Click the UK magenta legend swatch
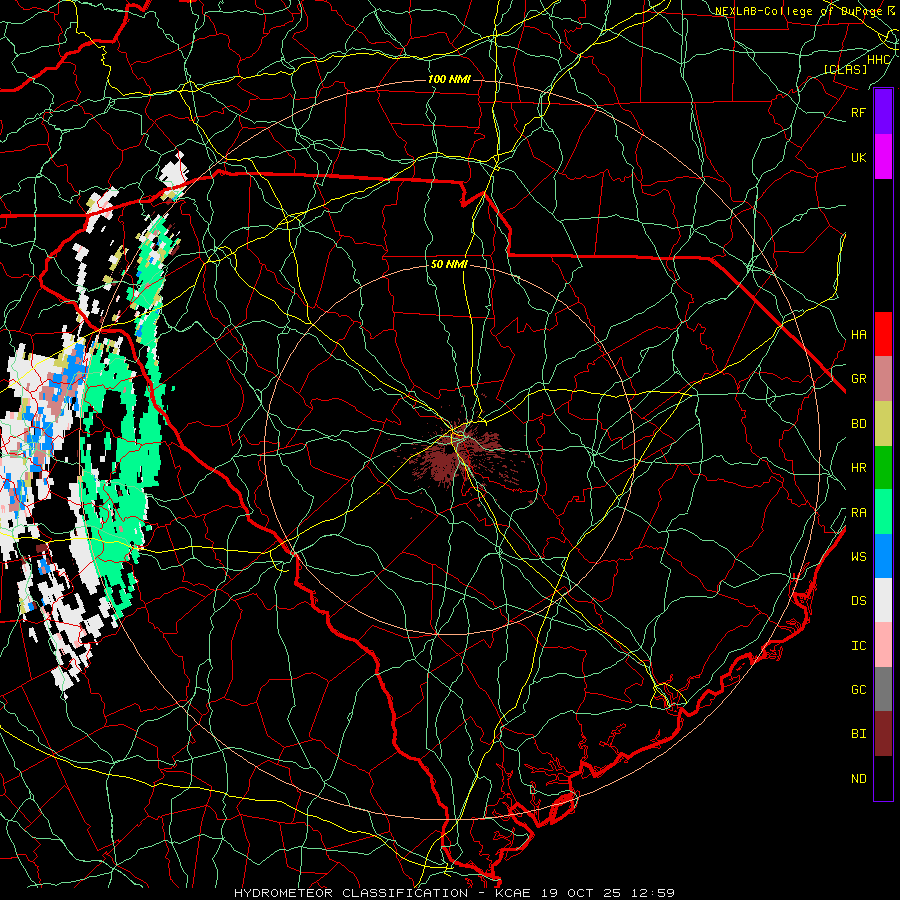900x900 pixels. click(883, 157)
